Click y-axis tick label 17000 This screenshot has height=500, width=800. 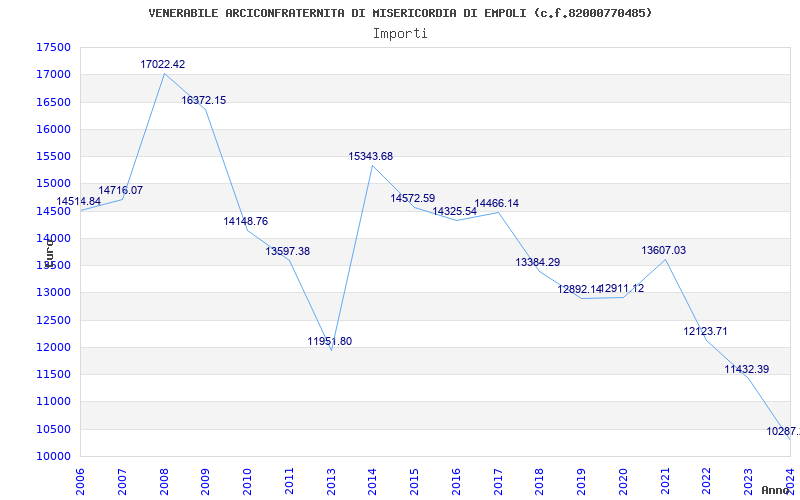point(53,74)
